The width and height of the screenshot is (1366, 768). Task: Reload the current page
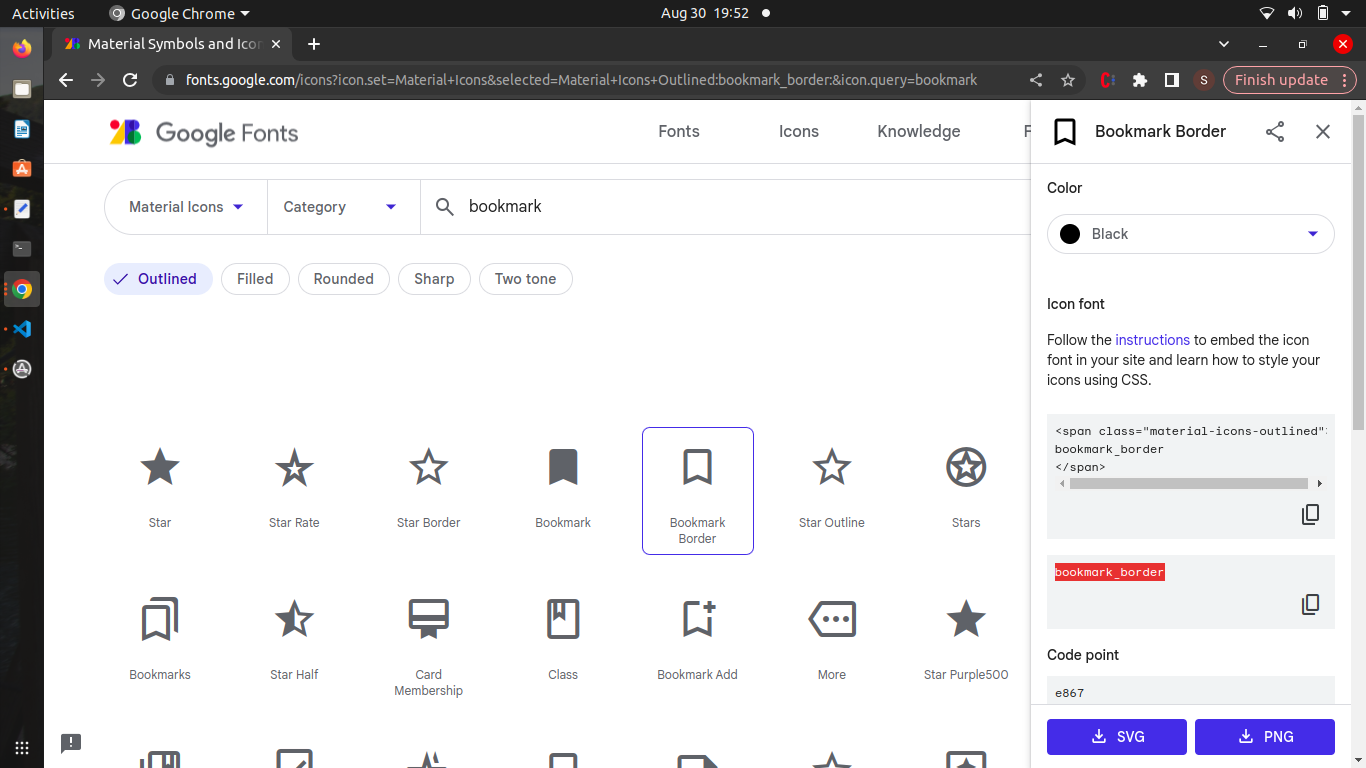pyautogui.click(x=130, y=80)
